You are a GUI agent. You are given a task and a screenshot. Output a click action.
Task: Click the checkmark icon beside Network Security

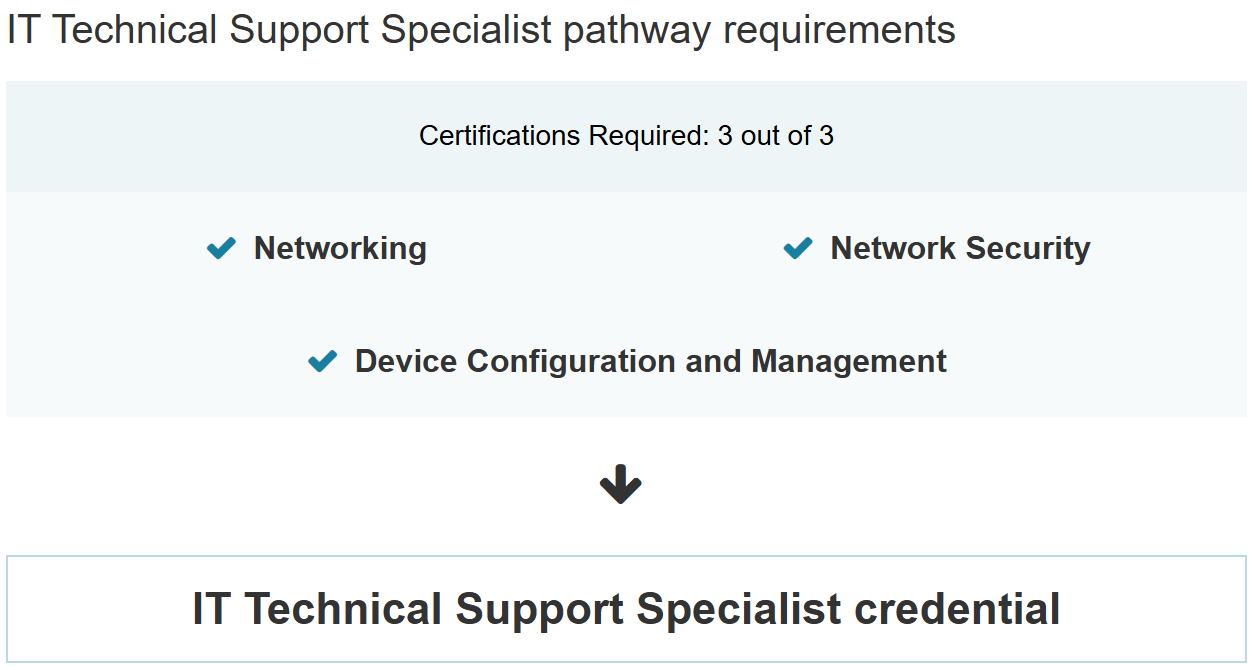point(798,248)
